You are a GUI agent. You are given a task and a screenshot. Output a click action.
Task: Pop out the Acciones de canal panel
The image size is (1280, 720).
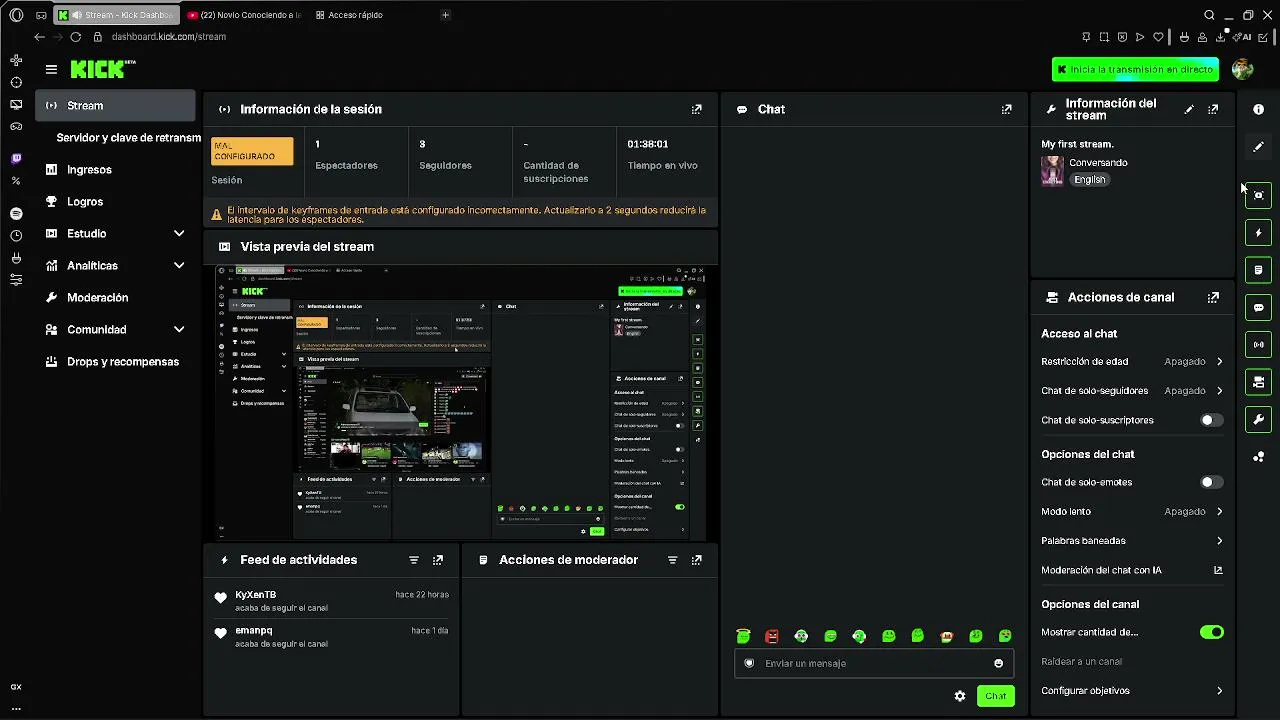[x=1213, y=297]
